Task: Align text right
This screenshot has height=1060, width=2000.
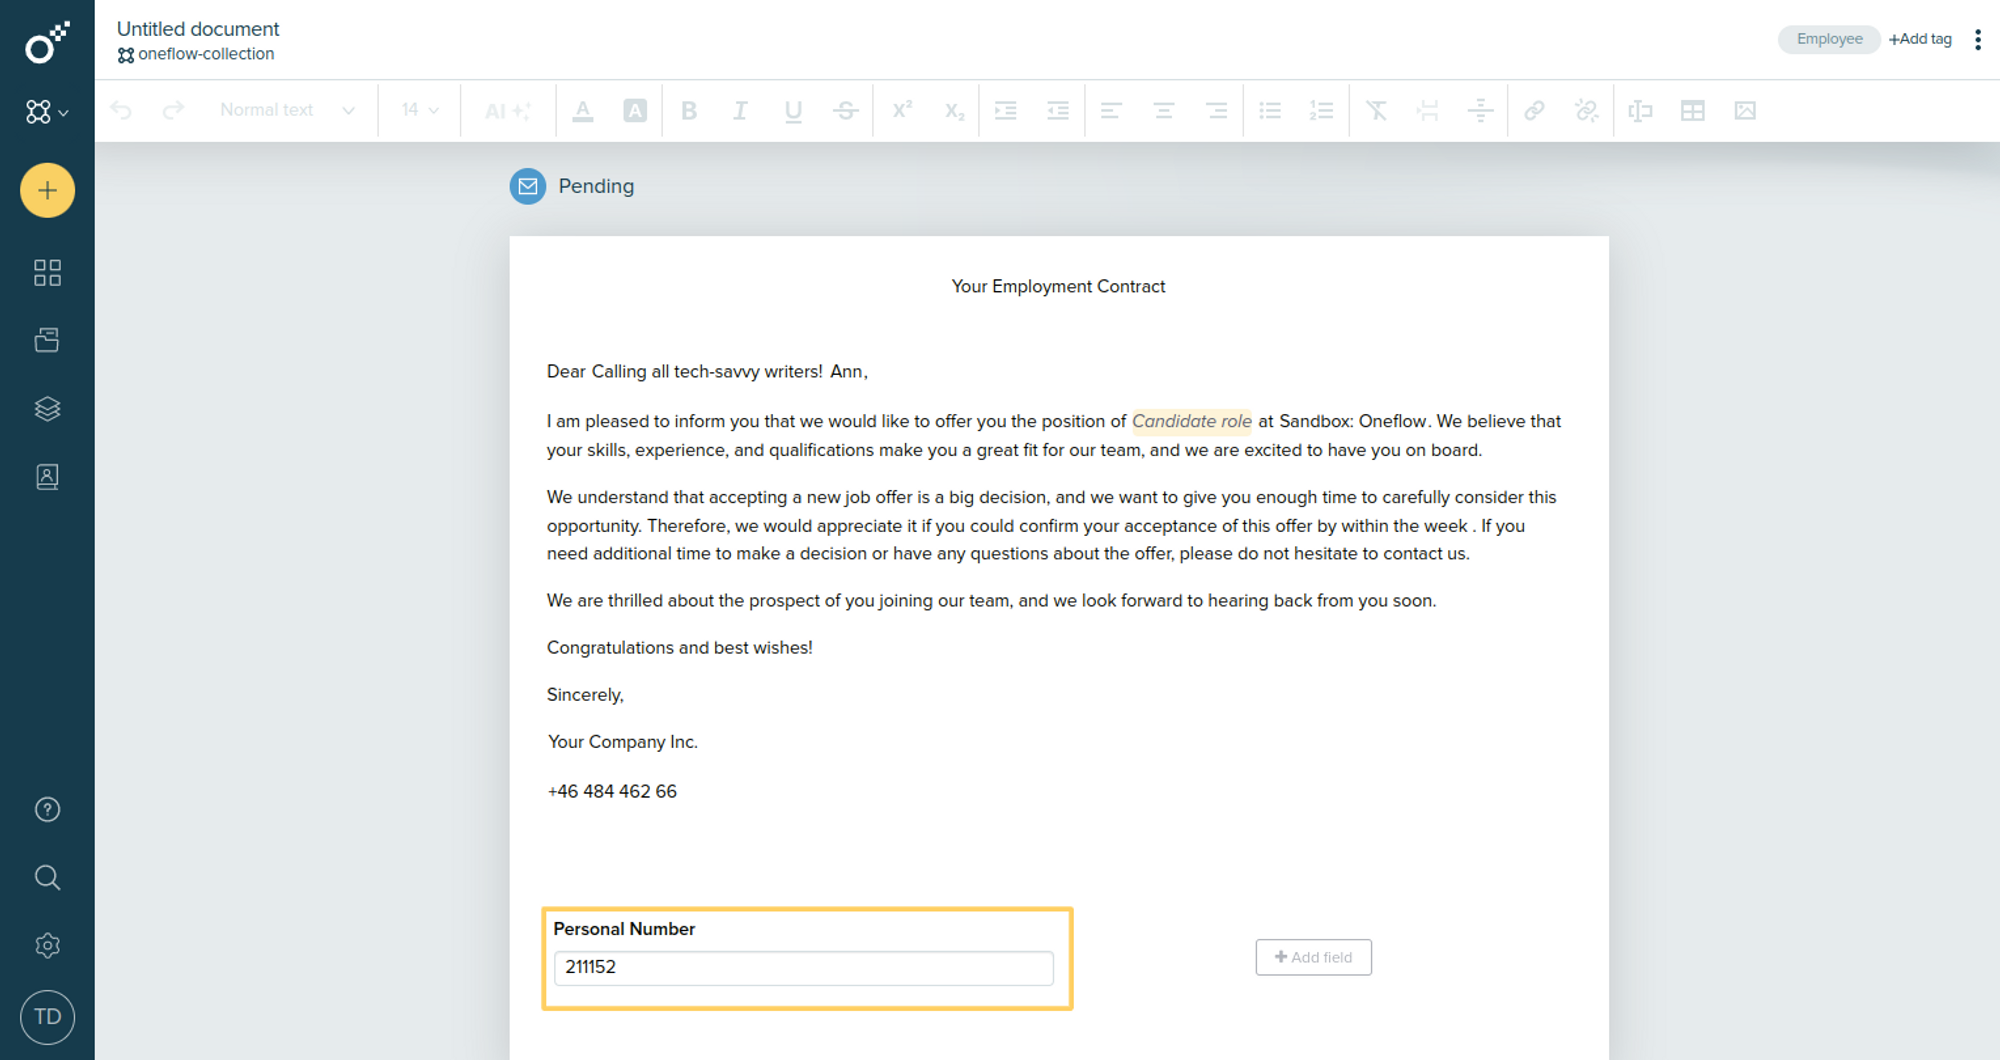Action: [1216, 110]
